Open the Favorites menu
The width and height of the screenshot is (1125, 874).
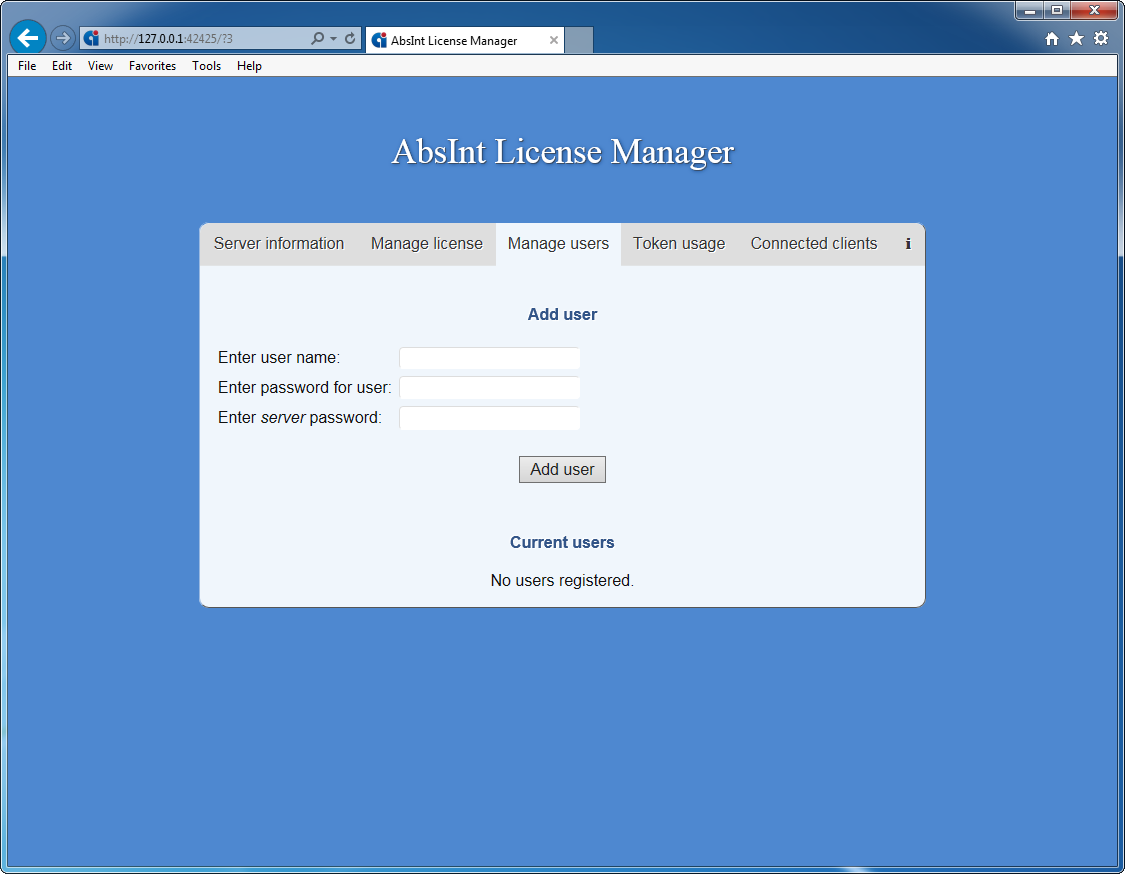[152, 66]
